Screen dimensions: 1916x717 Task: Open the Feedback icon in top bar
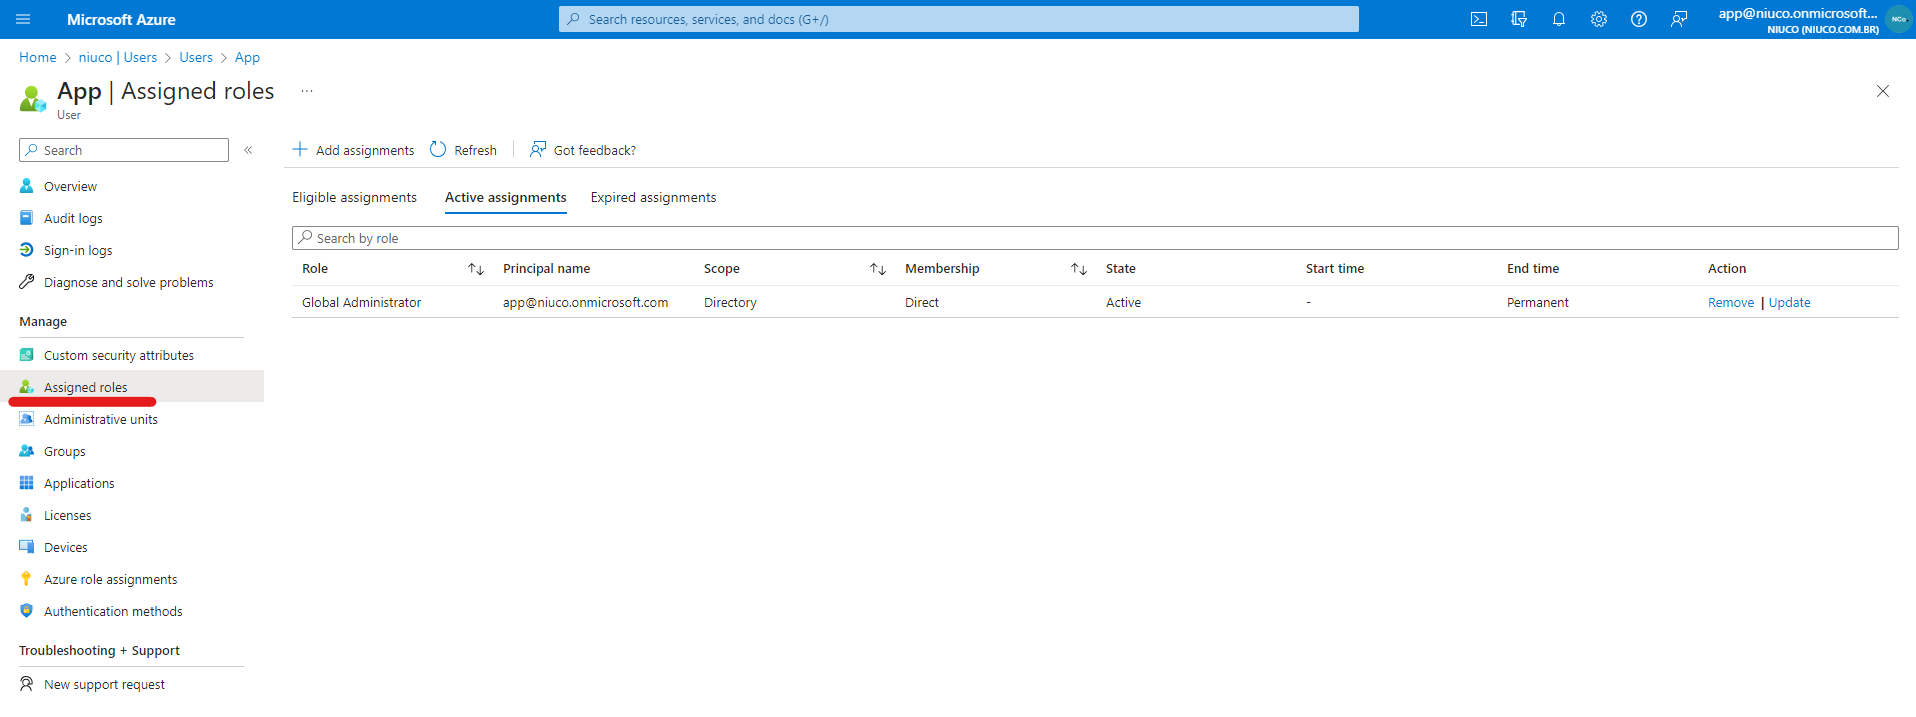[1679, 19]
